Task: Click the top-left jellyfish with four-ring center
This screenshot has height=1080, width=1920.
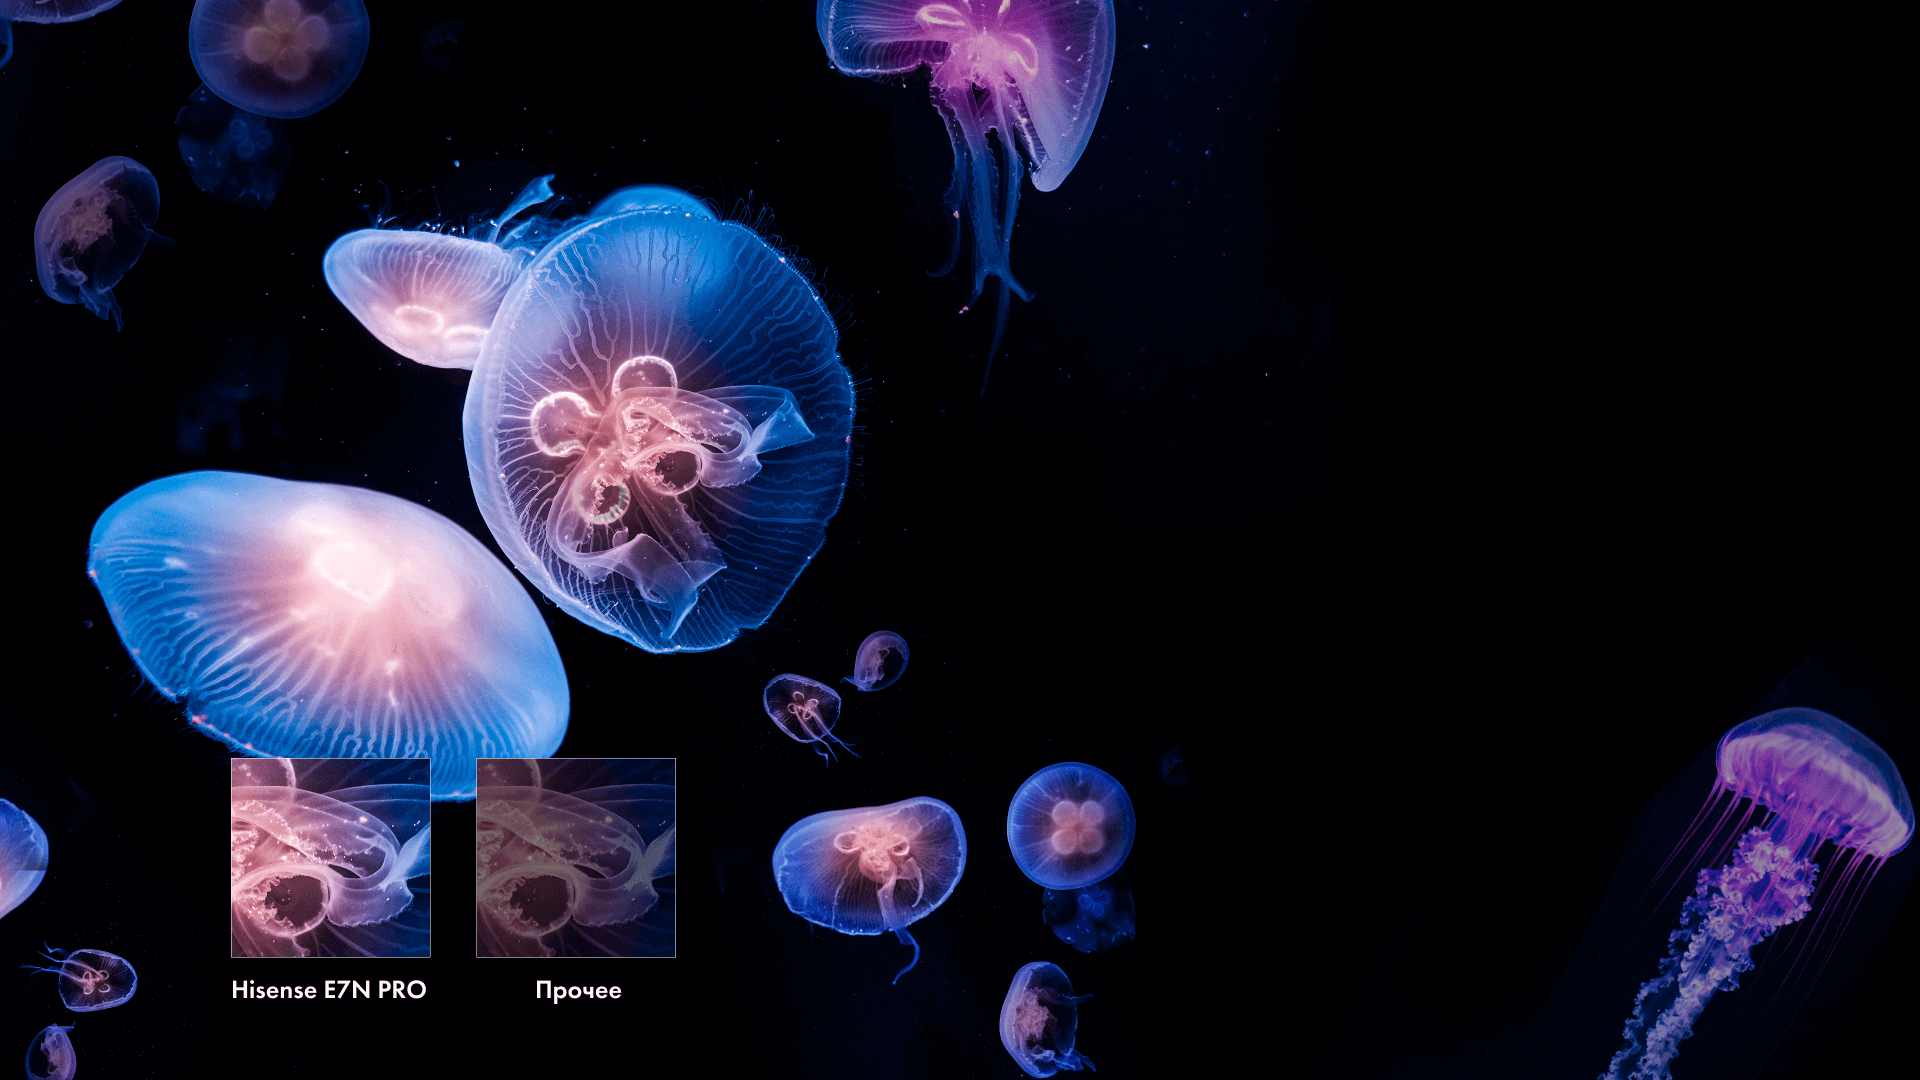Action: pos(279,50)
